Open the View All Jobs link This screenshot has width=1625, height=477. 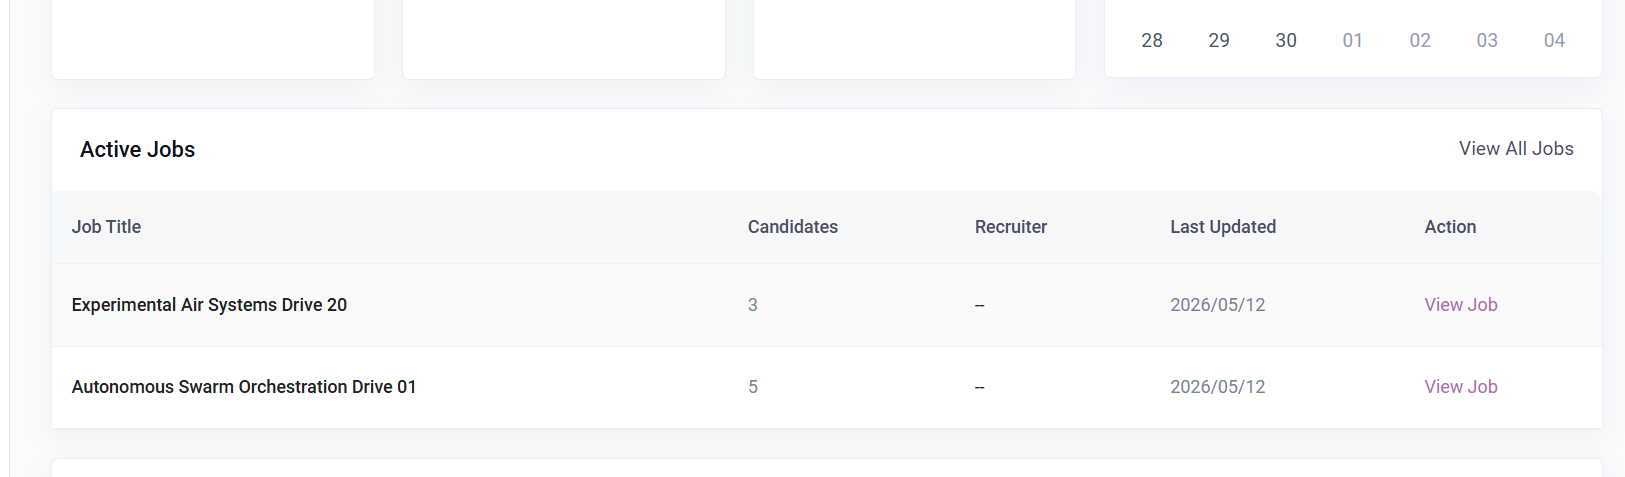(x=1516, y=149)
